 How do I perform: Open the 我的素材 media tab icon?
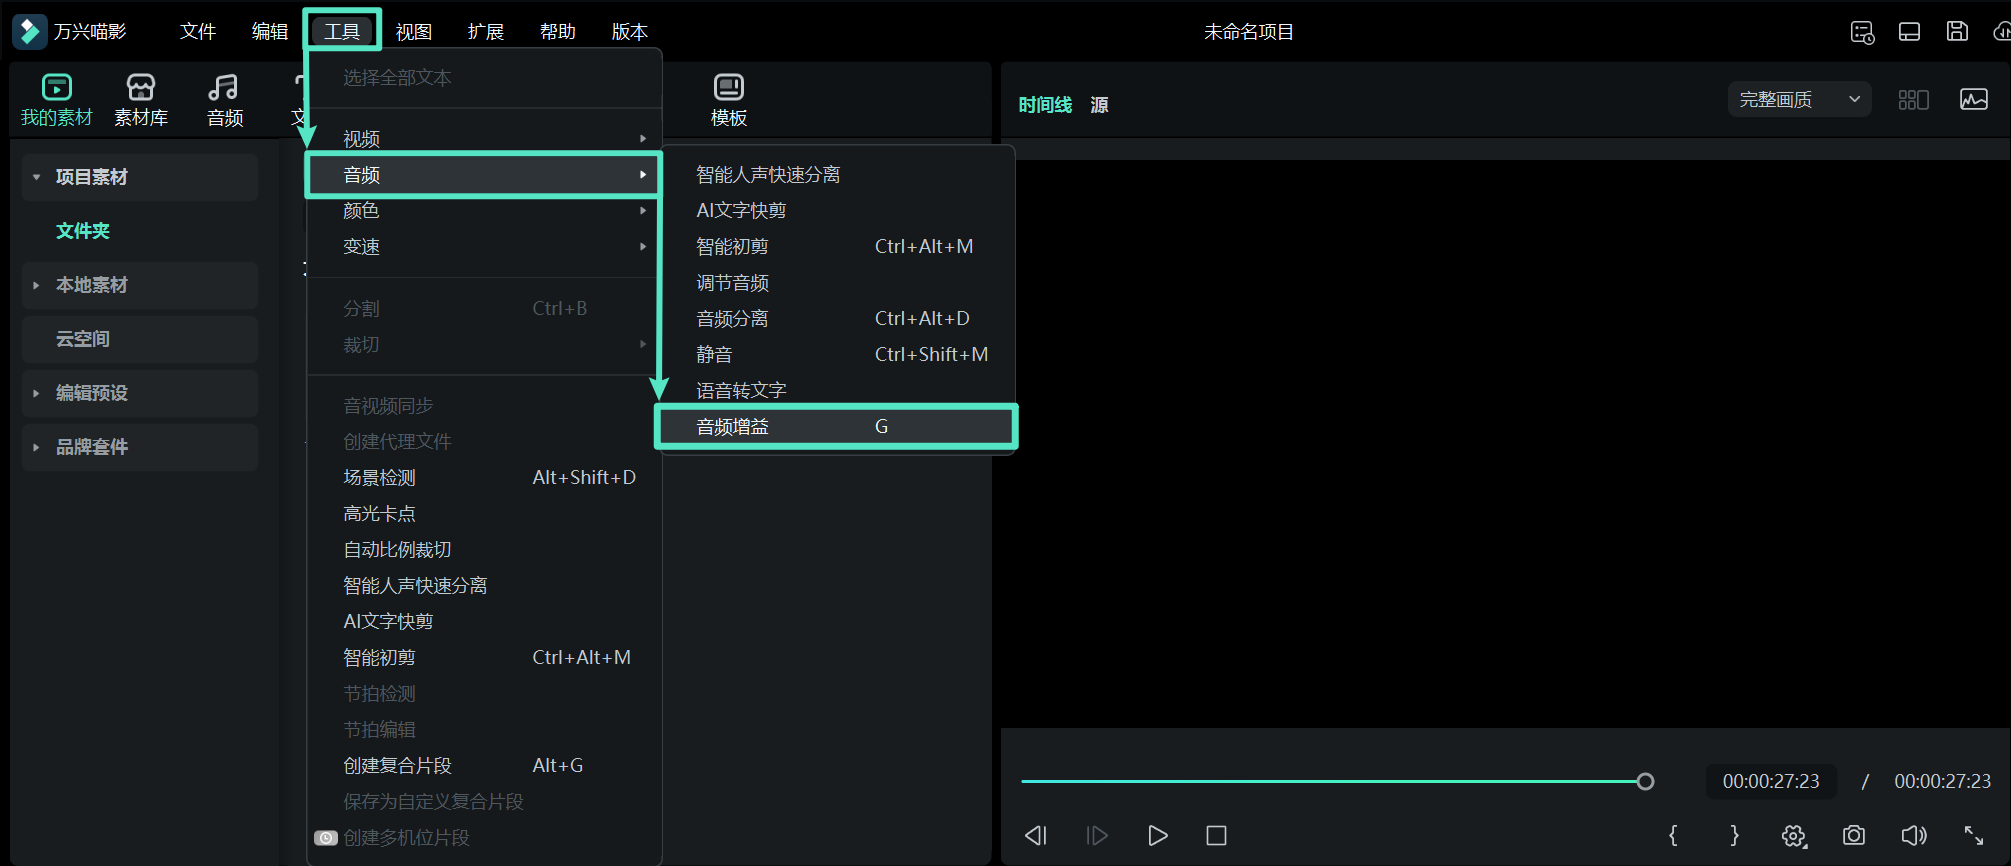pos(57,87)
